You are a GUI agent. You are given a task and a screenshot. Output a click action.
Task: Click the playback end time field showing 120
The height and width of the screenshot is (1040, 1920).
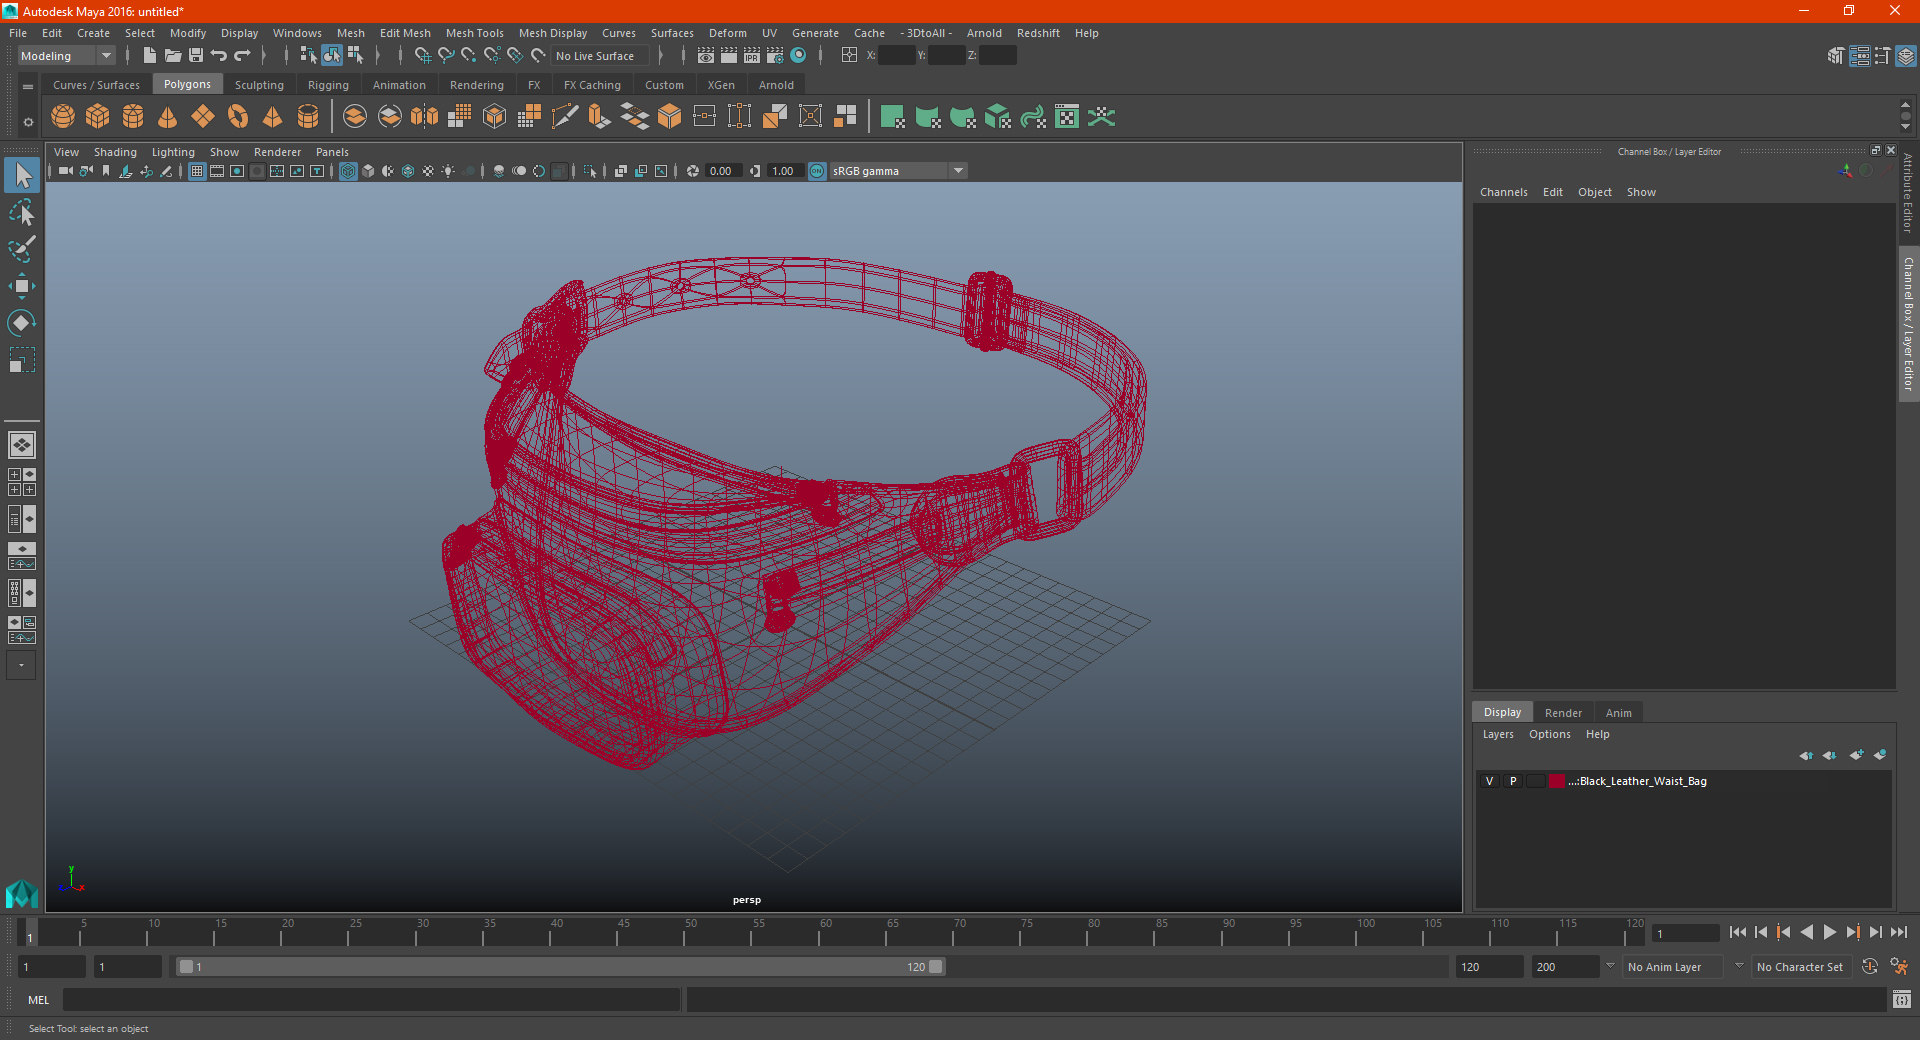(x=1489, y=967)
